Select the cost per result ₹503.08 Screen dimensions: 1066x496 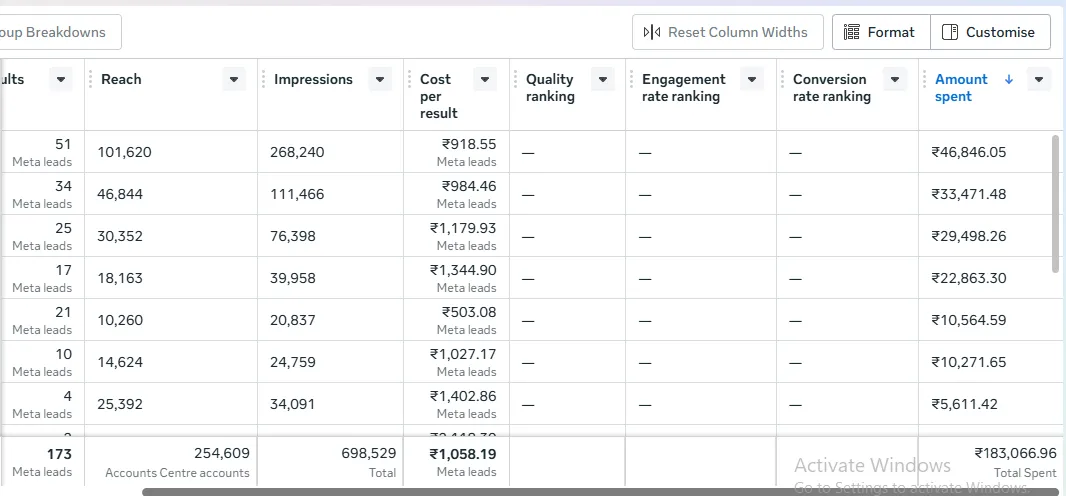[469, 313]
